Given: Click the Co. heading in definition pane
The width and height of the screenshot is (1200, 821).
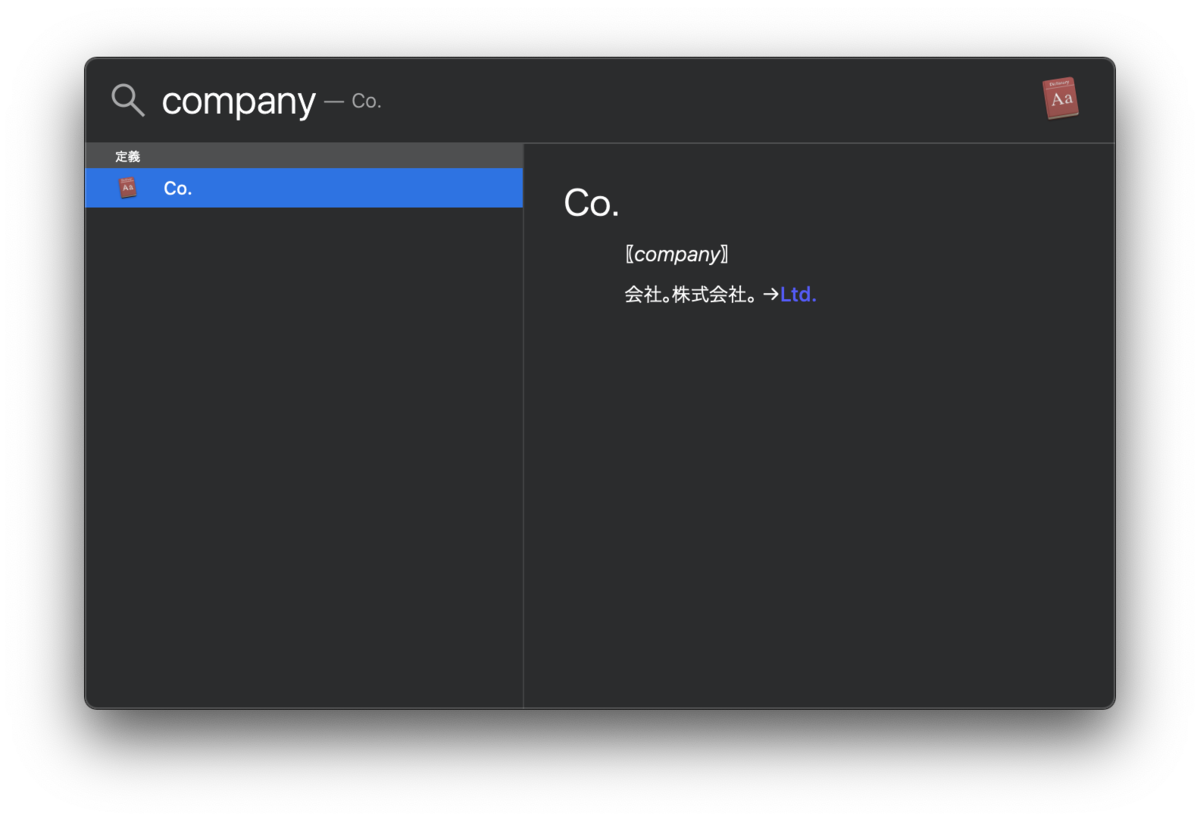Looking at the screenshot, I should [591, 203].
